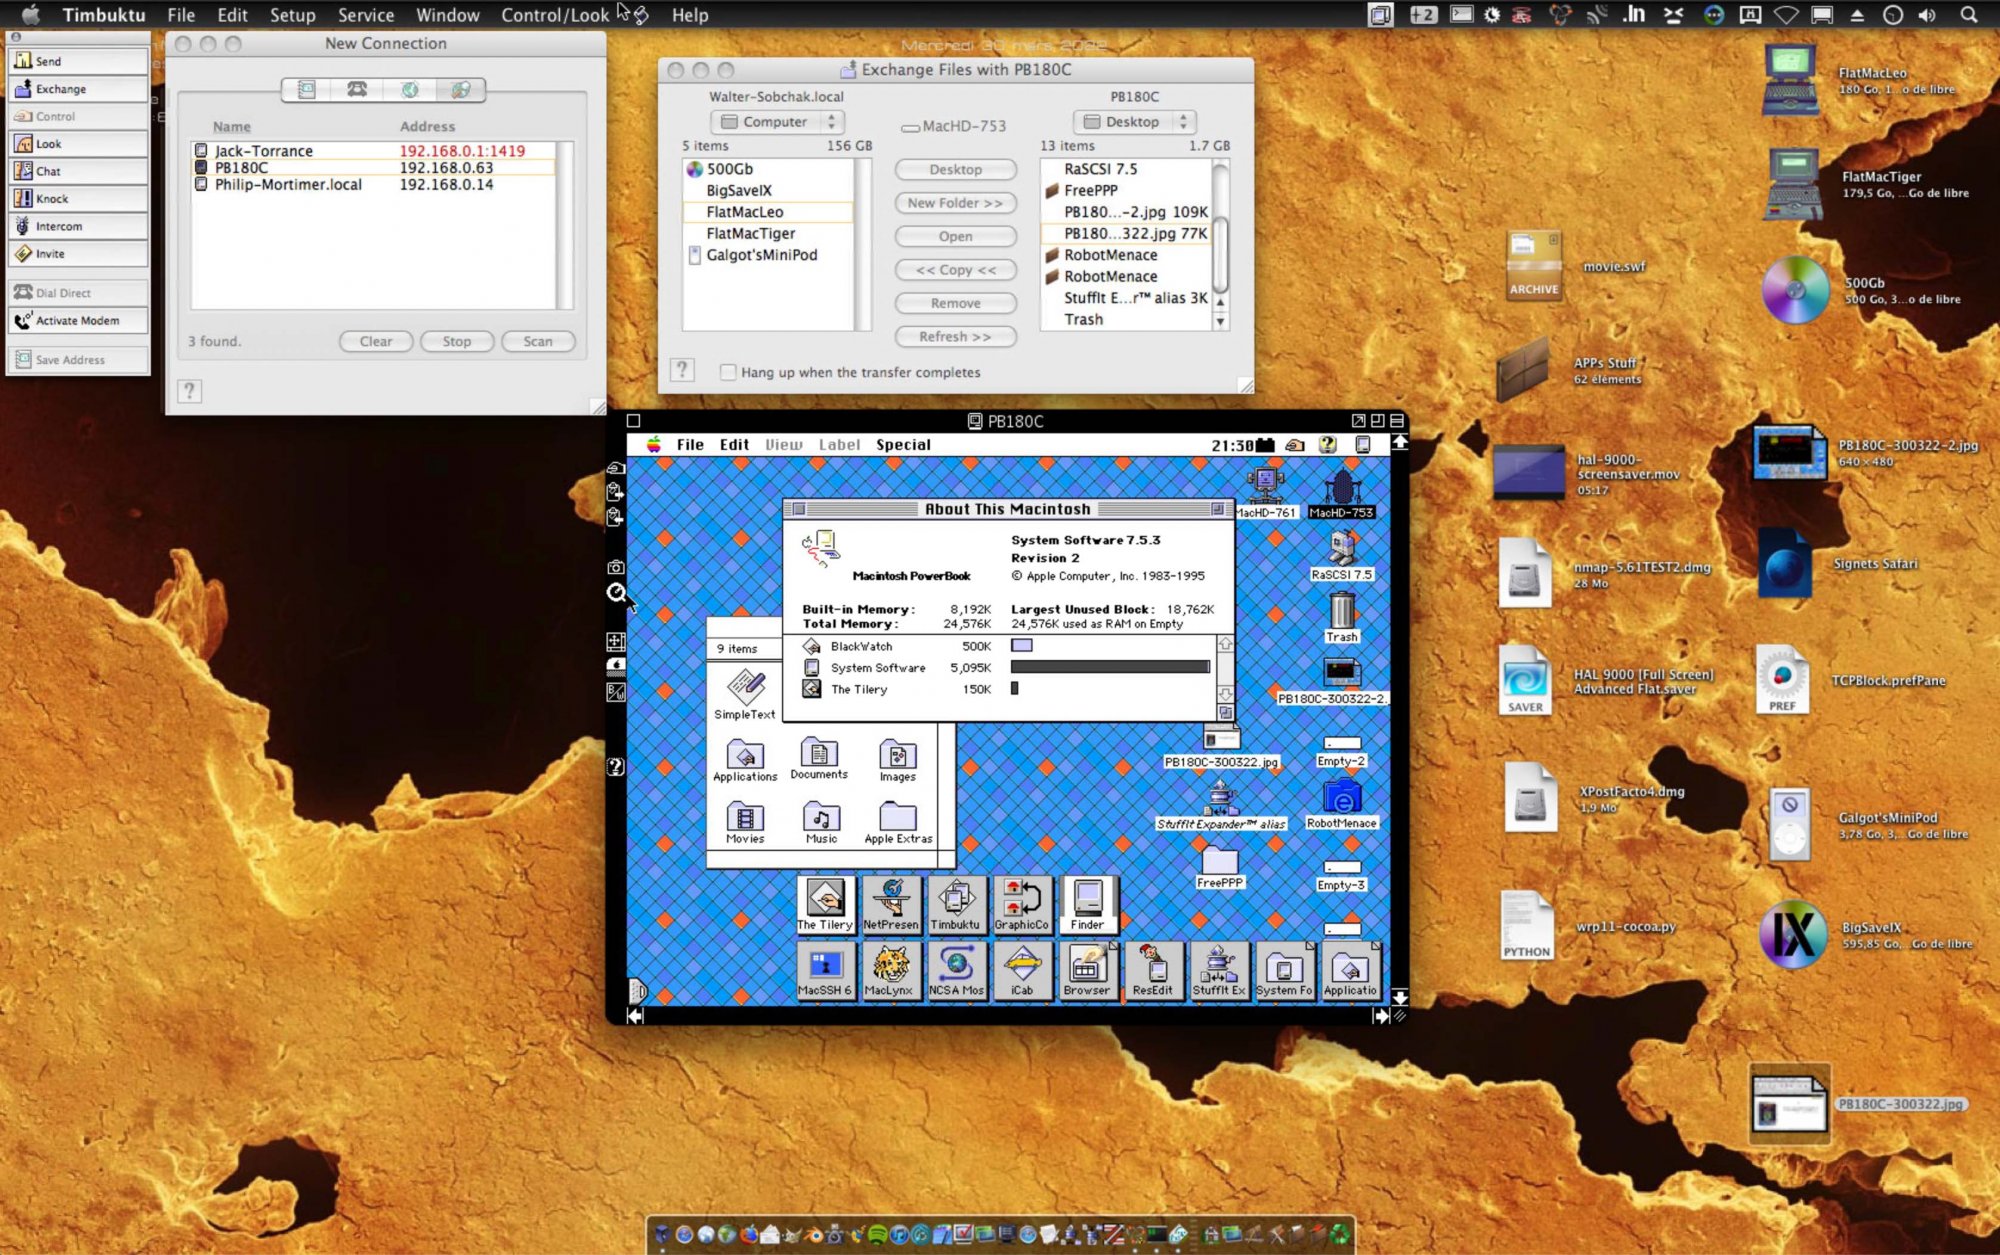
Task: Open the Service menu in menu bar
Action: (x=365, y=15)
